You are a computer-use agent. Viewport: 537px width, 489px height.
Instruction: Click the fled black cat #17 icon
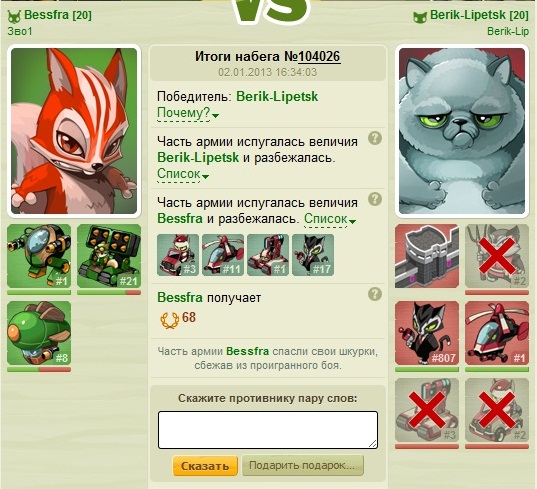coord(313,255)
